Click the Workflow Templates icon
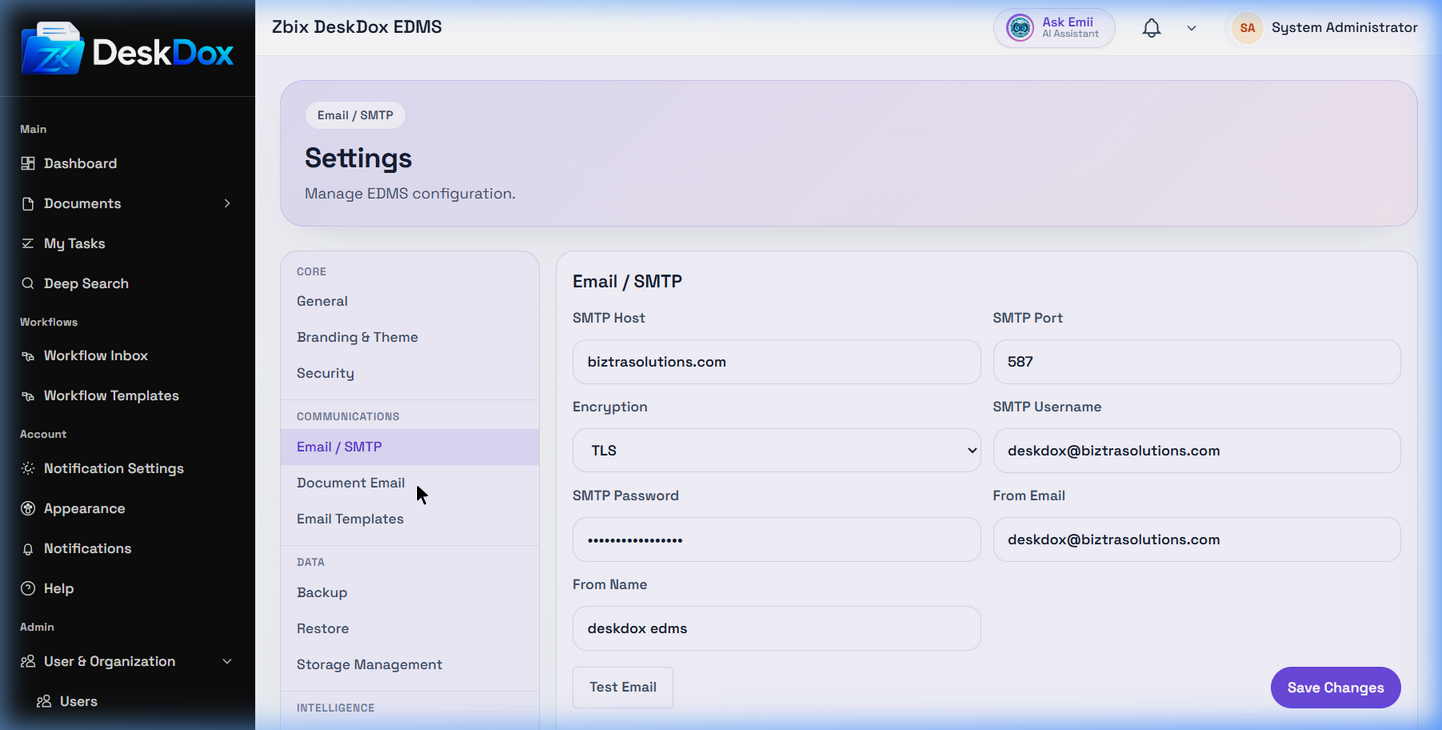The image size is (1442, 730). tap(28, 395)
